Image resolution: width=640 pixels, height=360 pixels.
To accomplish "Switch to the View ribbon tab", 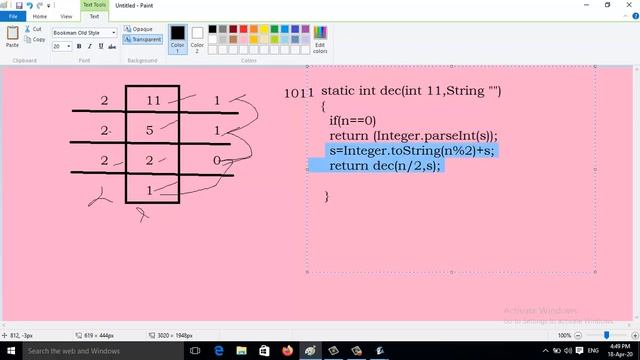I will (x=66, y=16).
